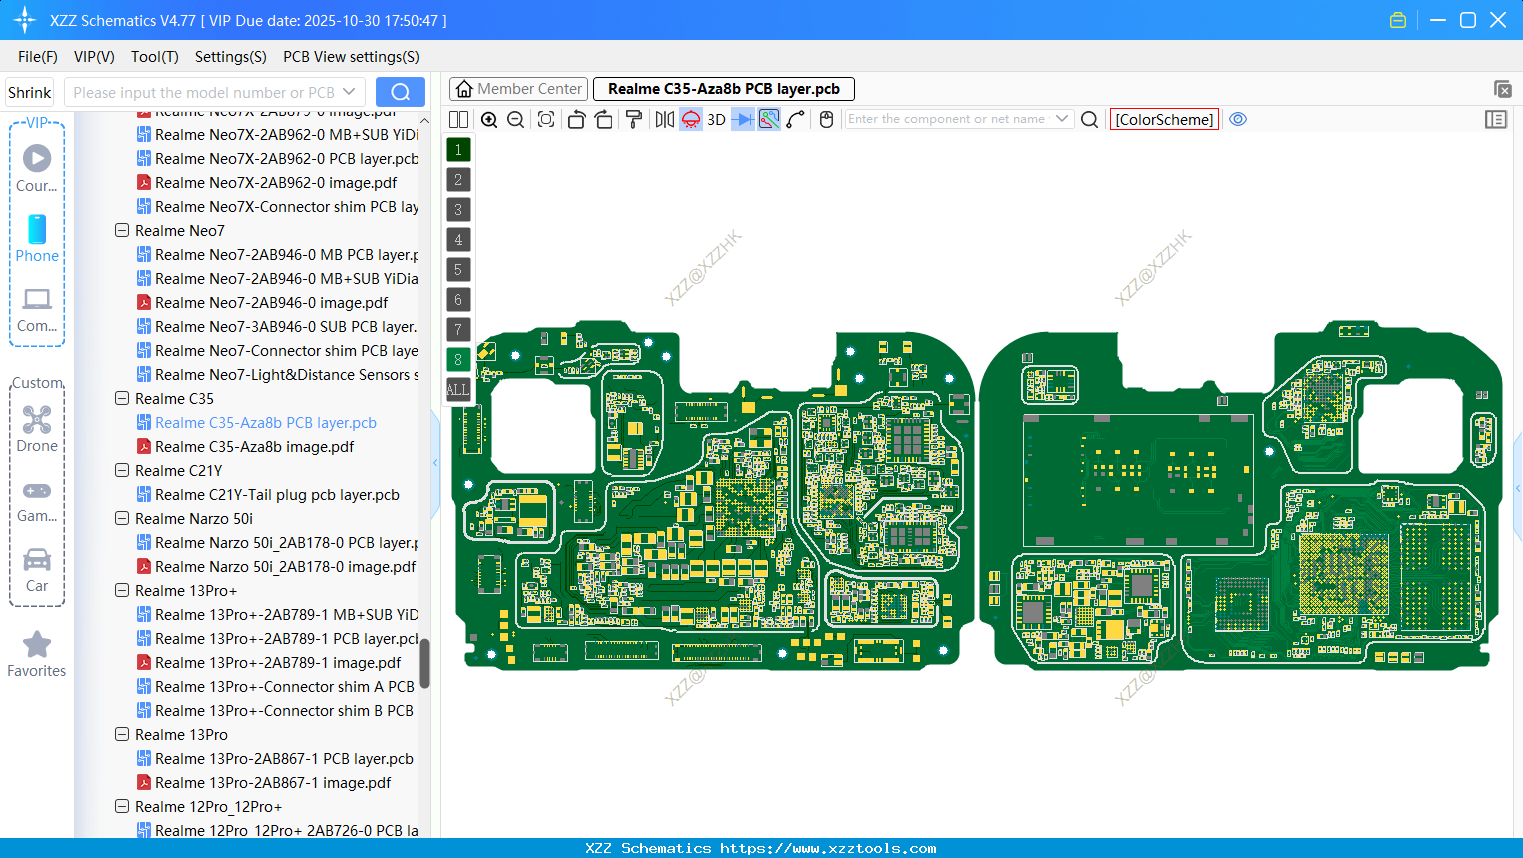Toggle the net routing highlight tool
The image size is (1523, 858).
769,120
